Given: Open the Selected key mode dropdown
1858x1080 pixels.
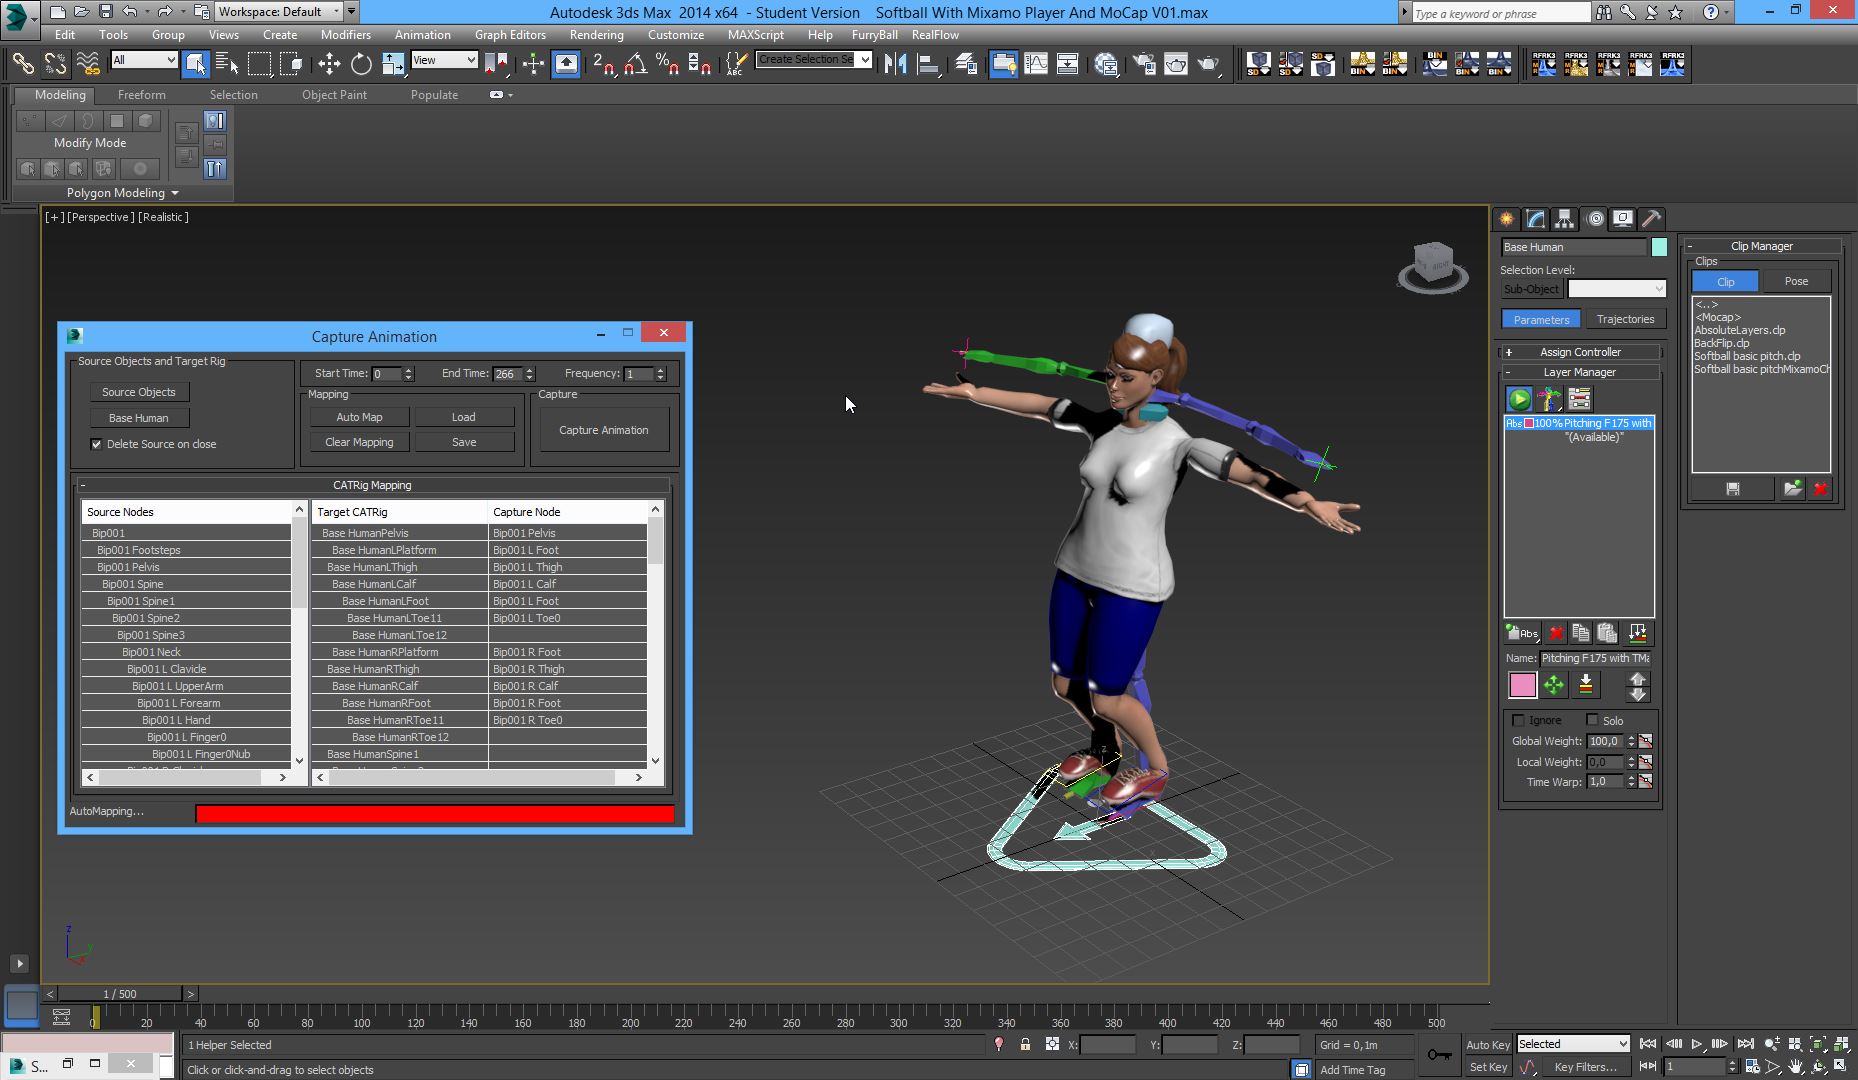Looking at the screenshot, I should 1573,1044.
